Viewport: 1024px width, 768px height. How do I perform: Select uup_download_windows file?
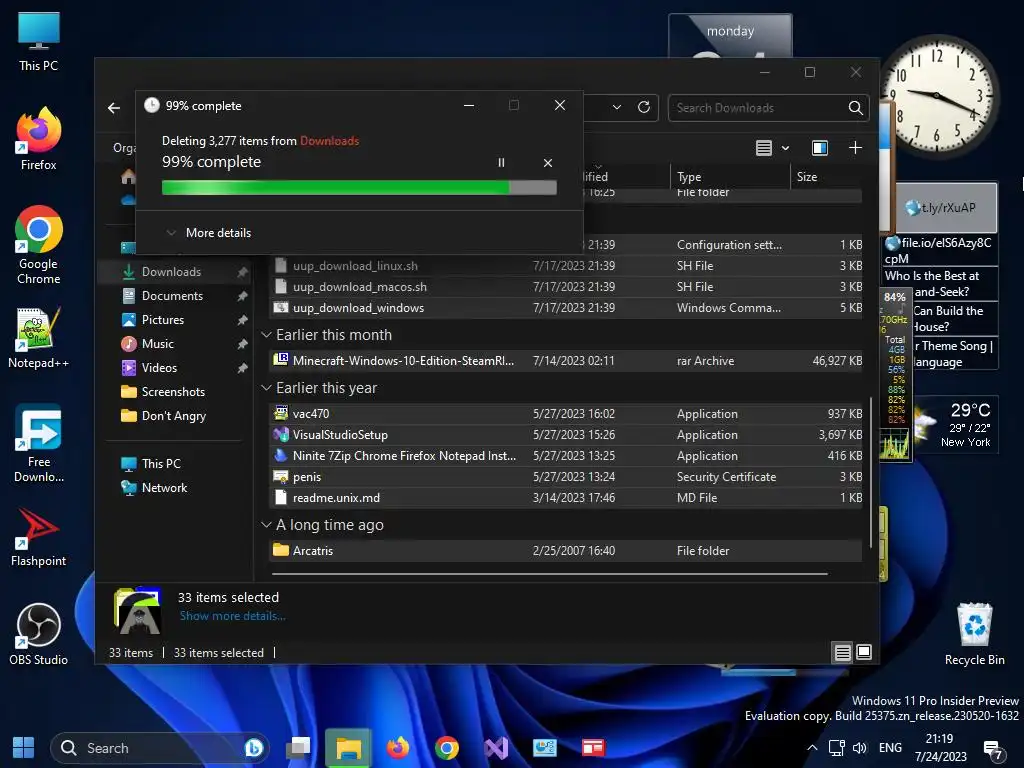[x=566, y=308]
